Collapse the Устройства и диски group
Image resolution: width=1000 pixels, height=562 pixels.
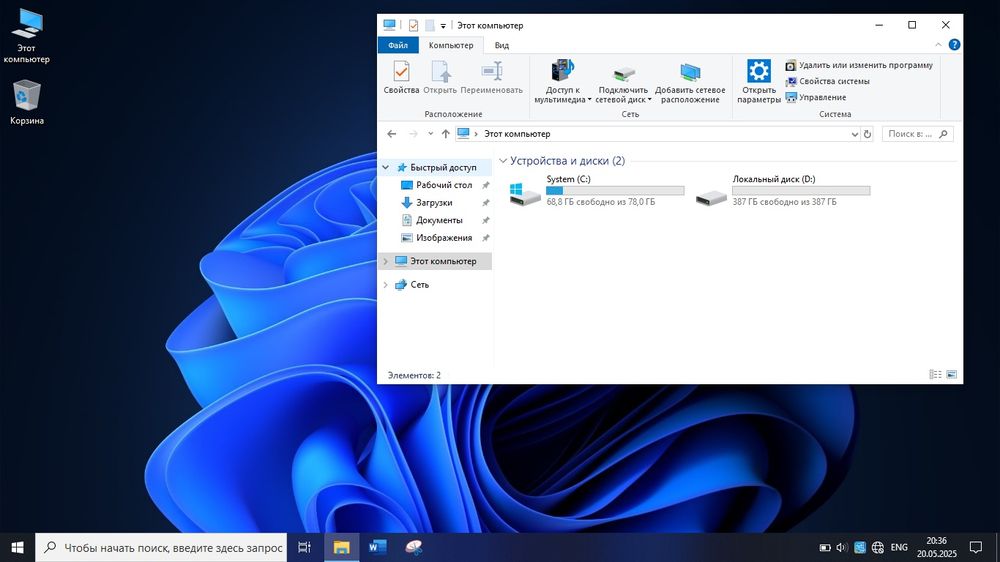[502, 161]
